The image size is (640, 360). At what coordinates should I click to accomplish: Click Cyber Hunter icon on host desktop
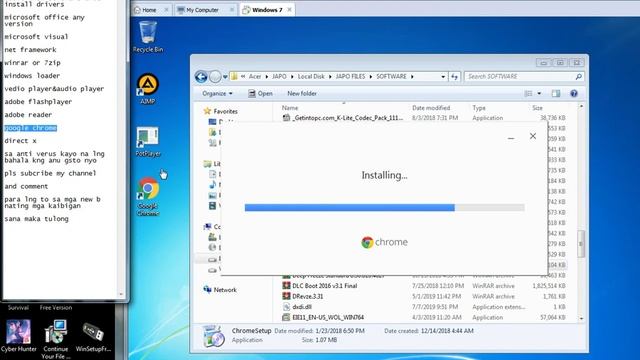point(18,336)
